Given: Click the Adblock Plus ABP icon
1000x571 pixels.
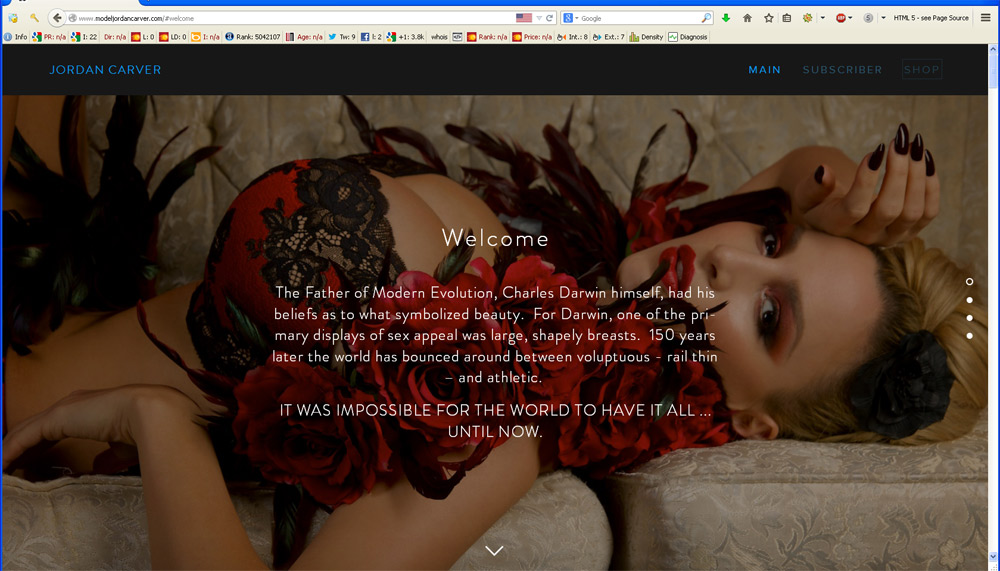Looking at the screenshot, I should coord(842,18).
